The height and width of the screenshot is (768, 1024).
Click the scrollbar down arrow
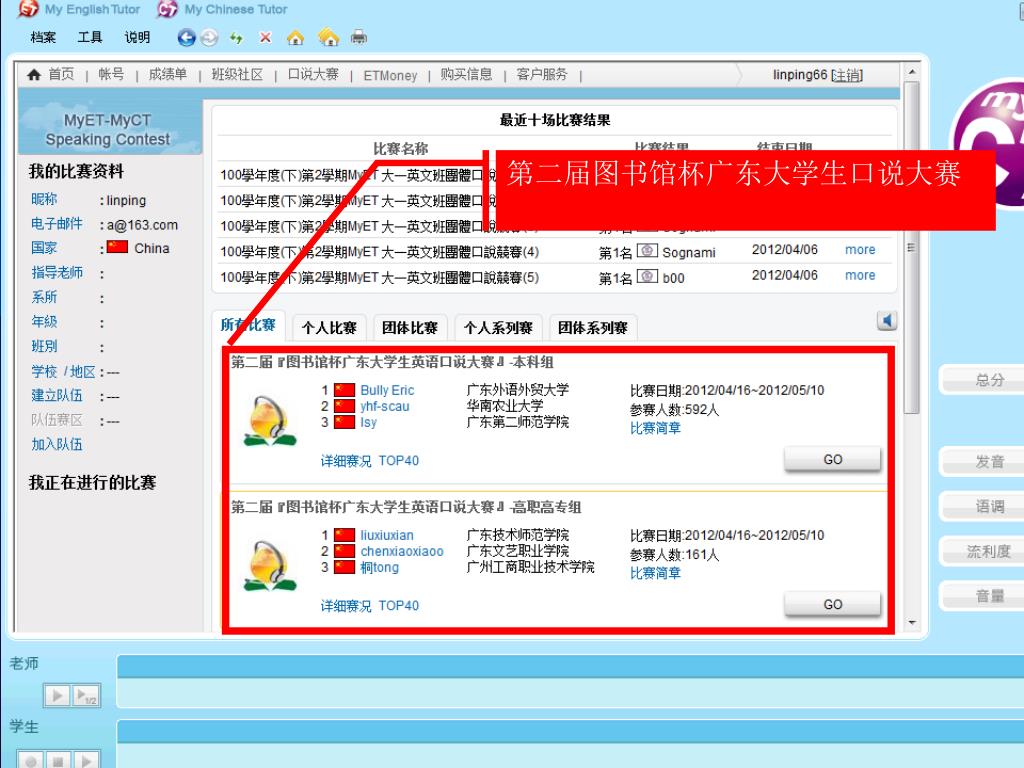[x=912, y=623]
